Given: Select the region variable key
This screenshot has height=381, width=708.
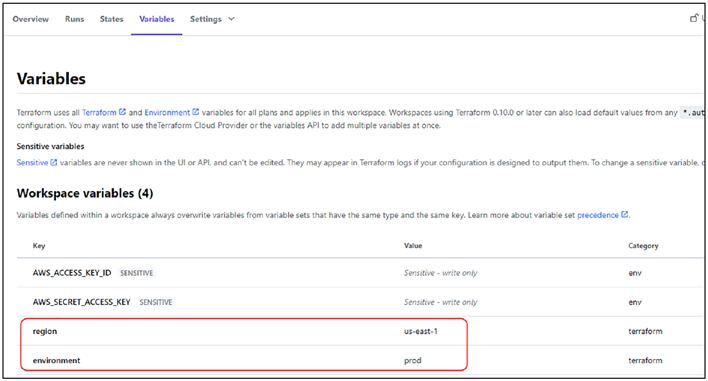Looking at the screenshot, I should pyautogui.click(x=45, y=331).
